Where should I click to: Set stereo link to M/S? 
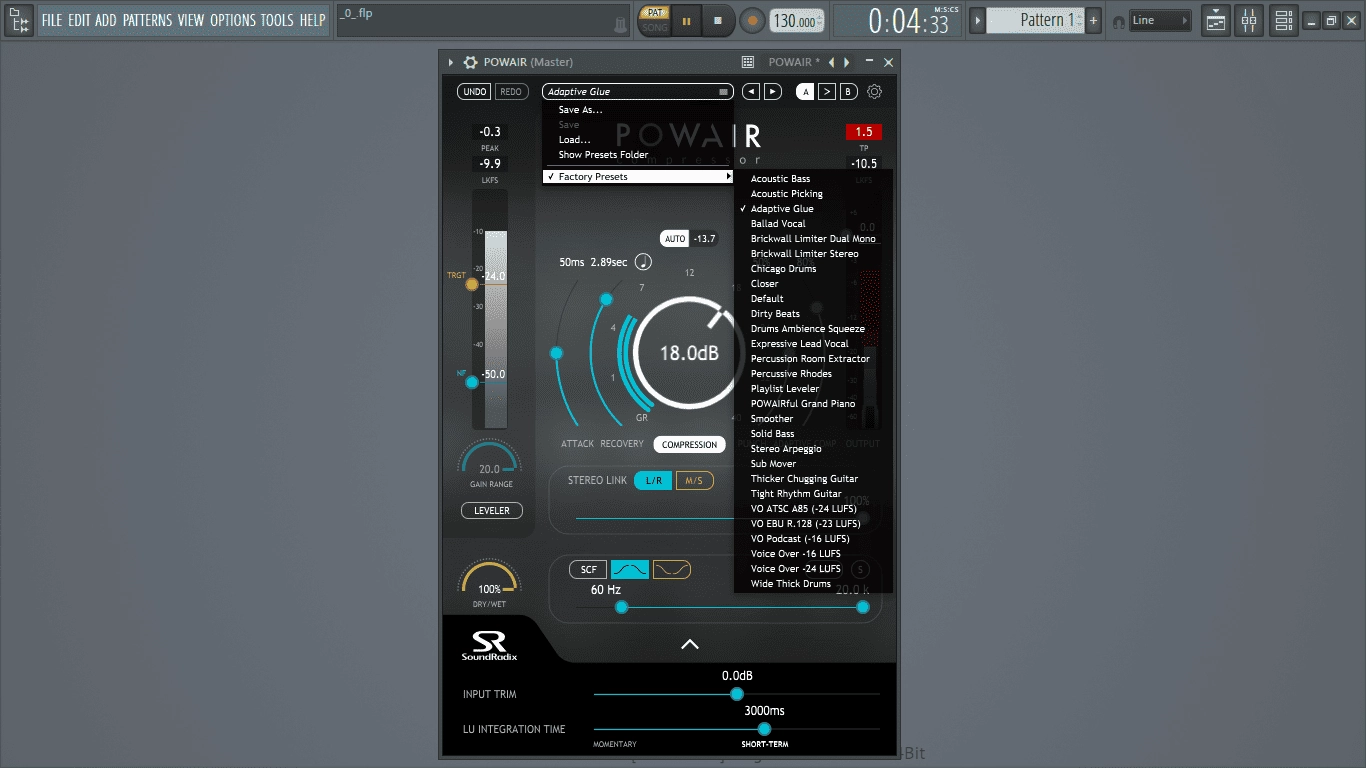pos(694,481)
